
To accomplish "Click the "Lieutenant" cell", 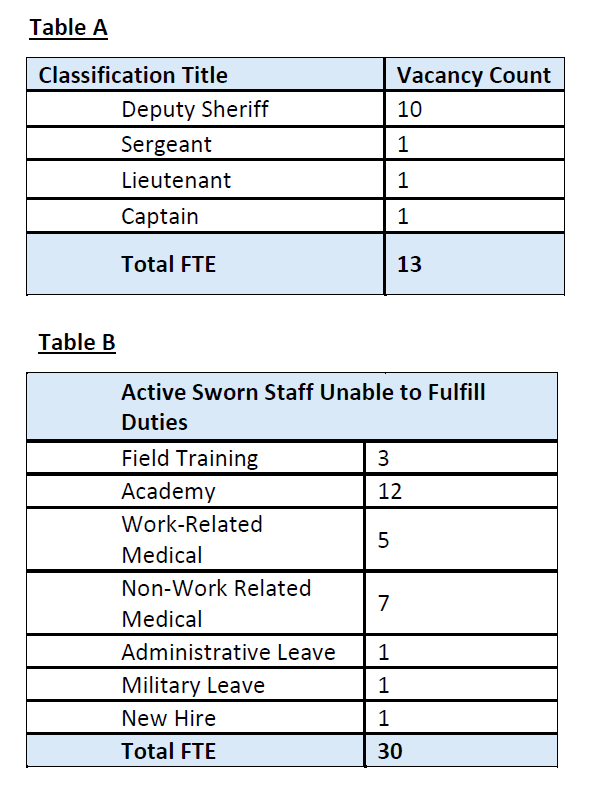I will [x=176, y=180].
